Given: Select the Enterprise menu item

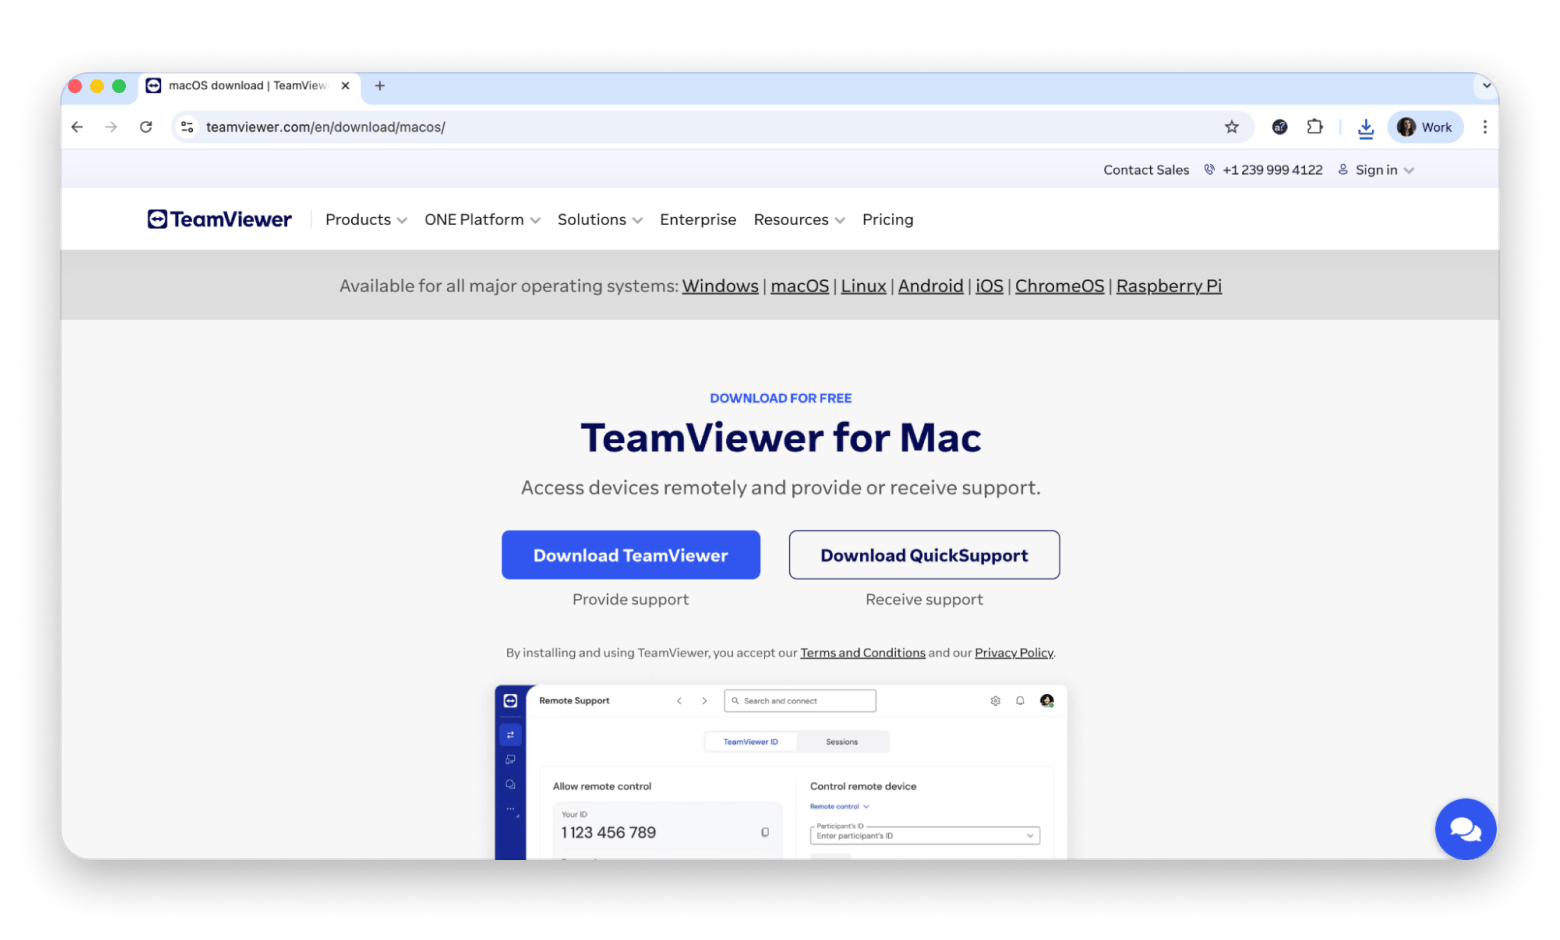Looking at the screenshot, I should point(698,219).
